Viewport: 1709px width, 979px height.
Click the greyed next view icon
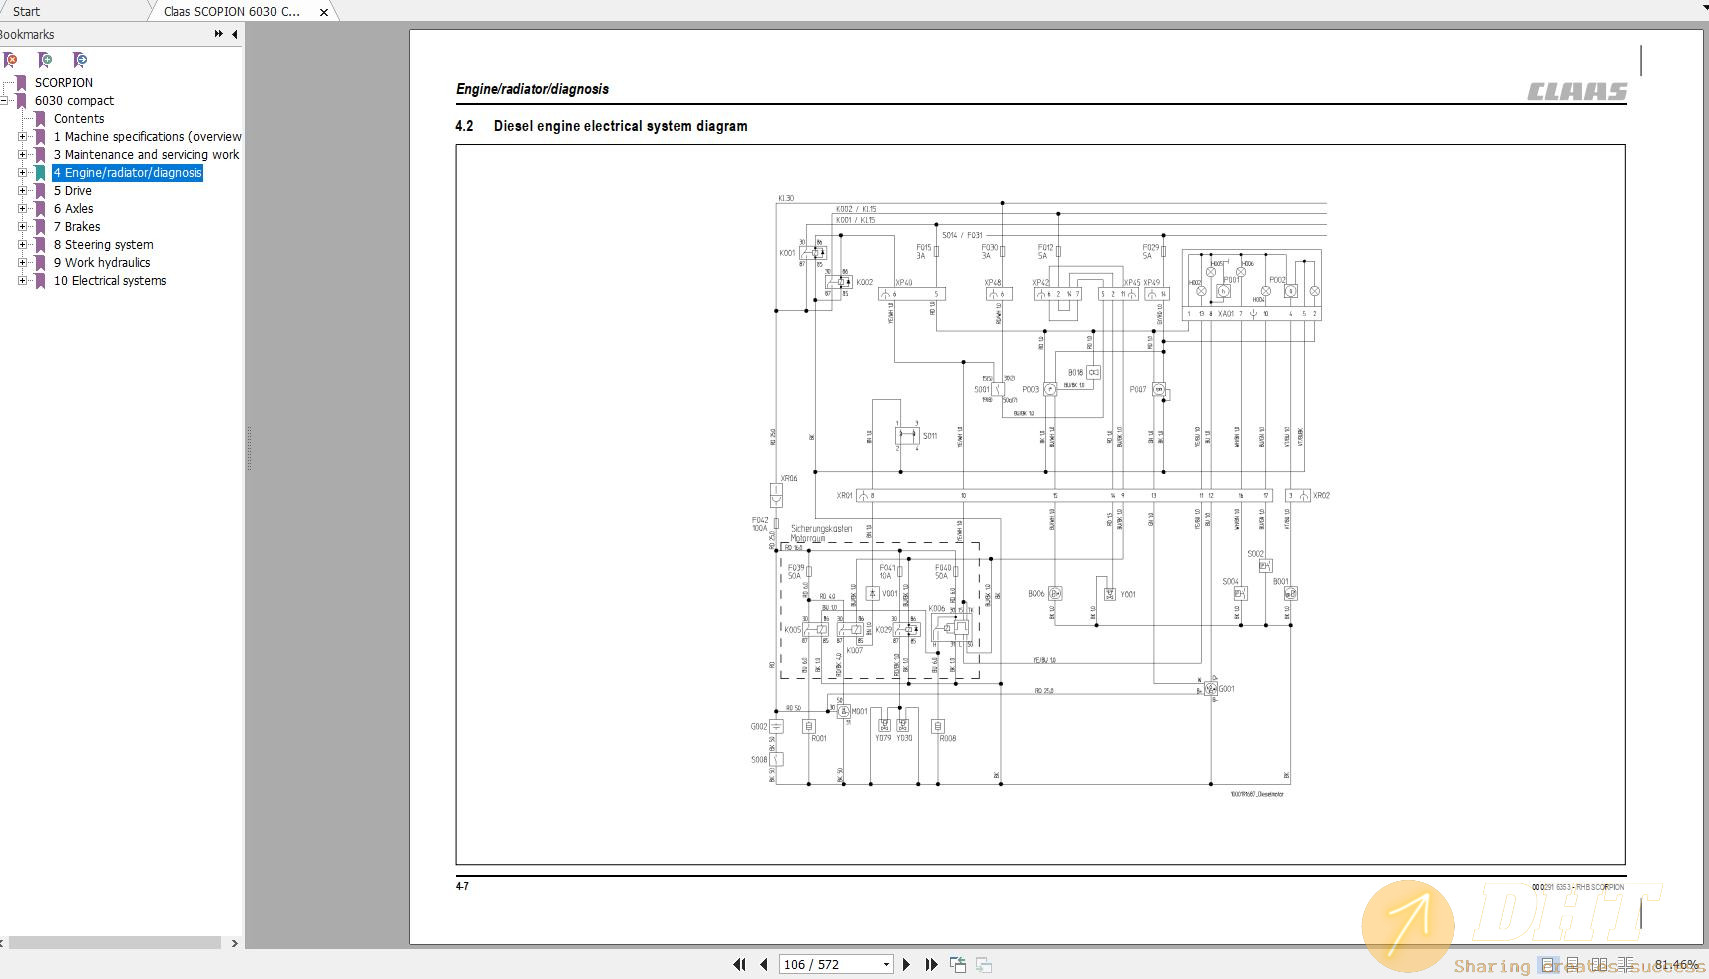(x=984, y=964)
